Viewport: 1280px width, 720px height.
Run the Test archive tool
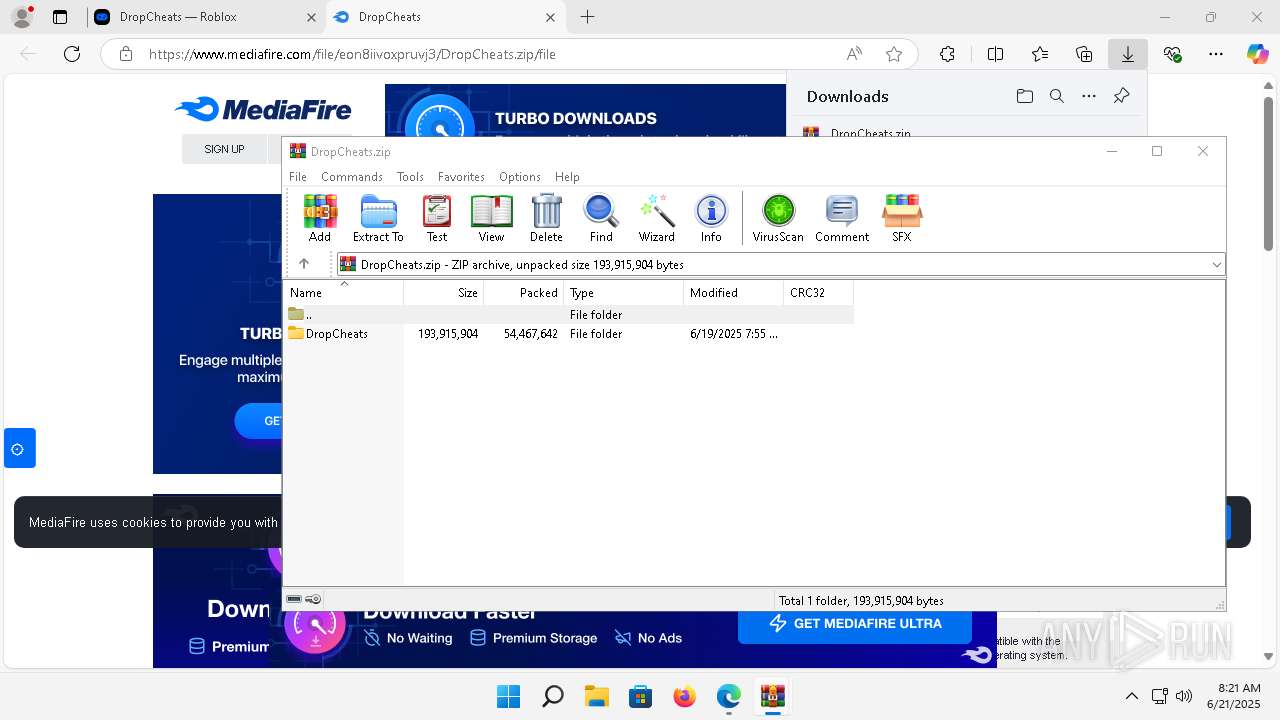pyautogui.click(x=437, y=218)
